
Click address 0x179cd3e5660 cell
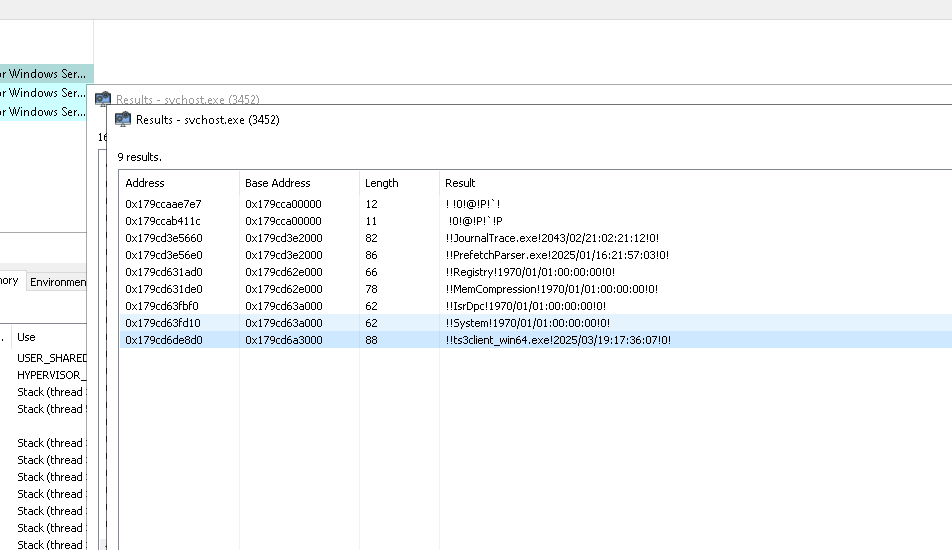163,238
